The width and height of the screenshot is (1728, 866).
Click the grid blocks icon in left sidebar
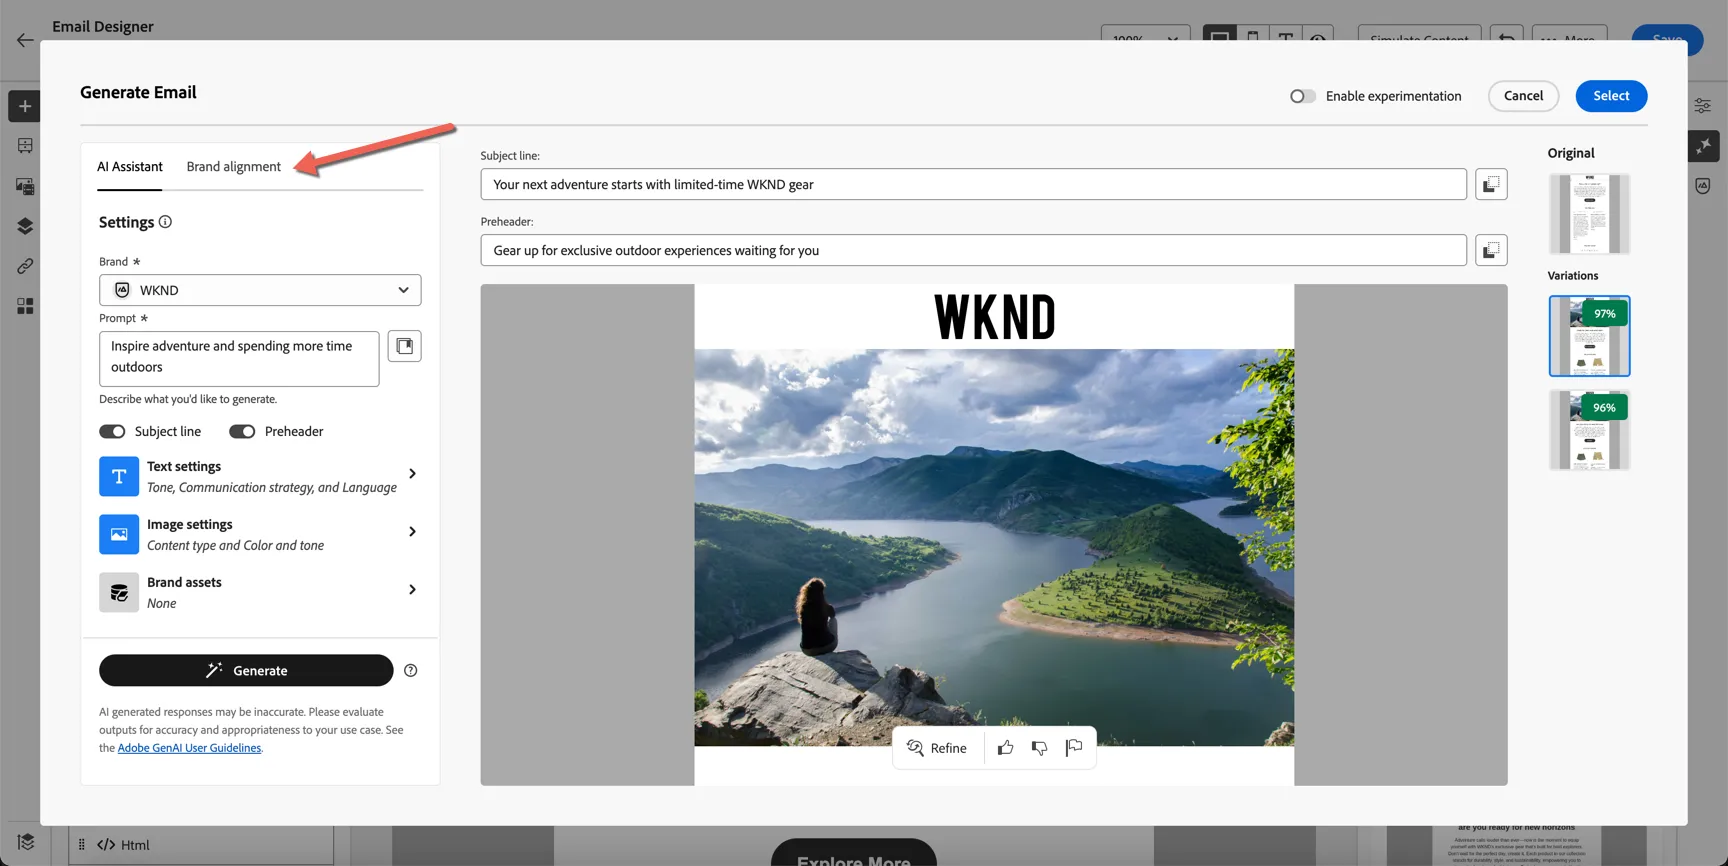pos(25,306)
